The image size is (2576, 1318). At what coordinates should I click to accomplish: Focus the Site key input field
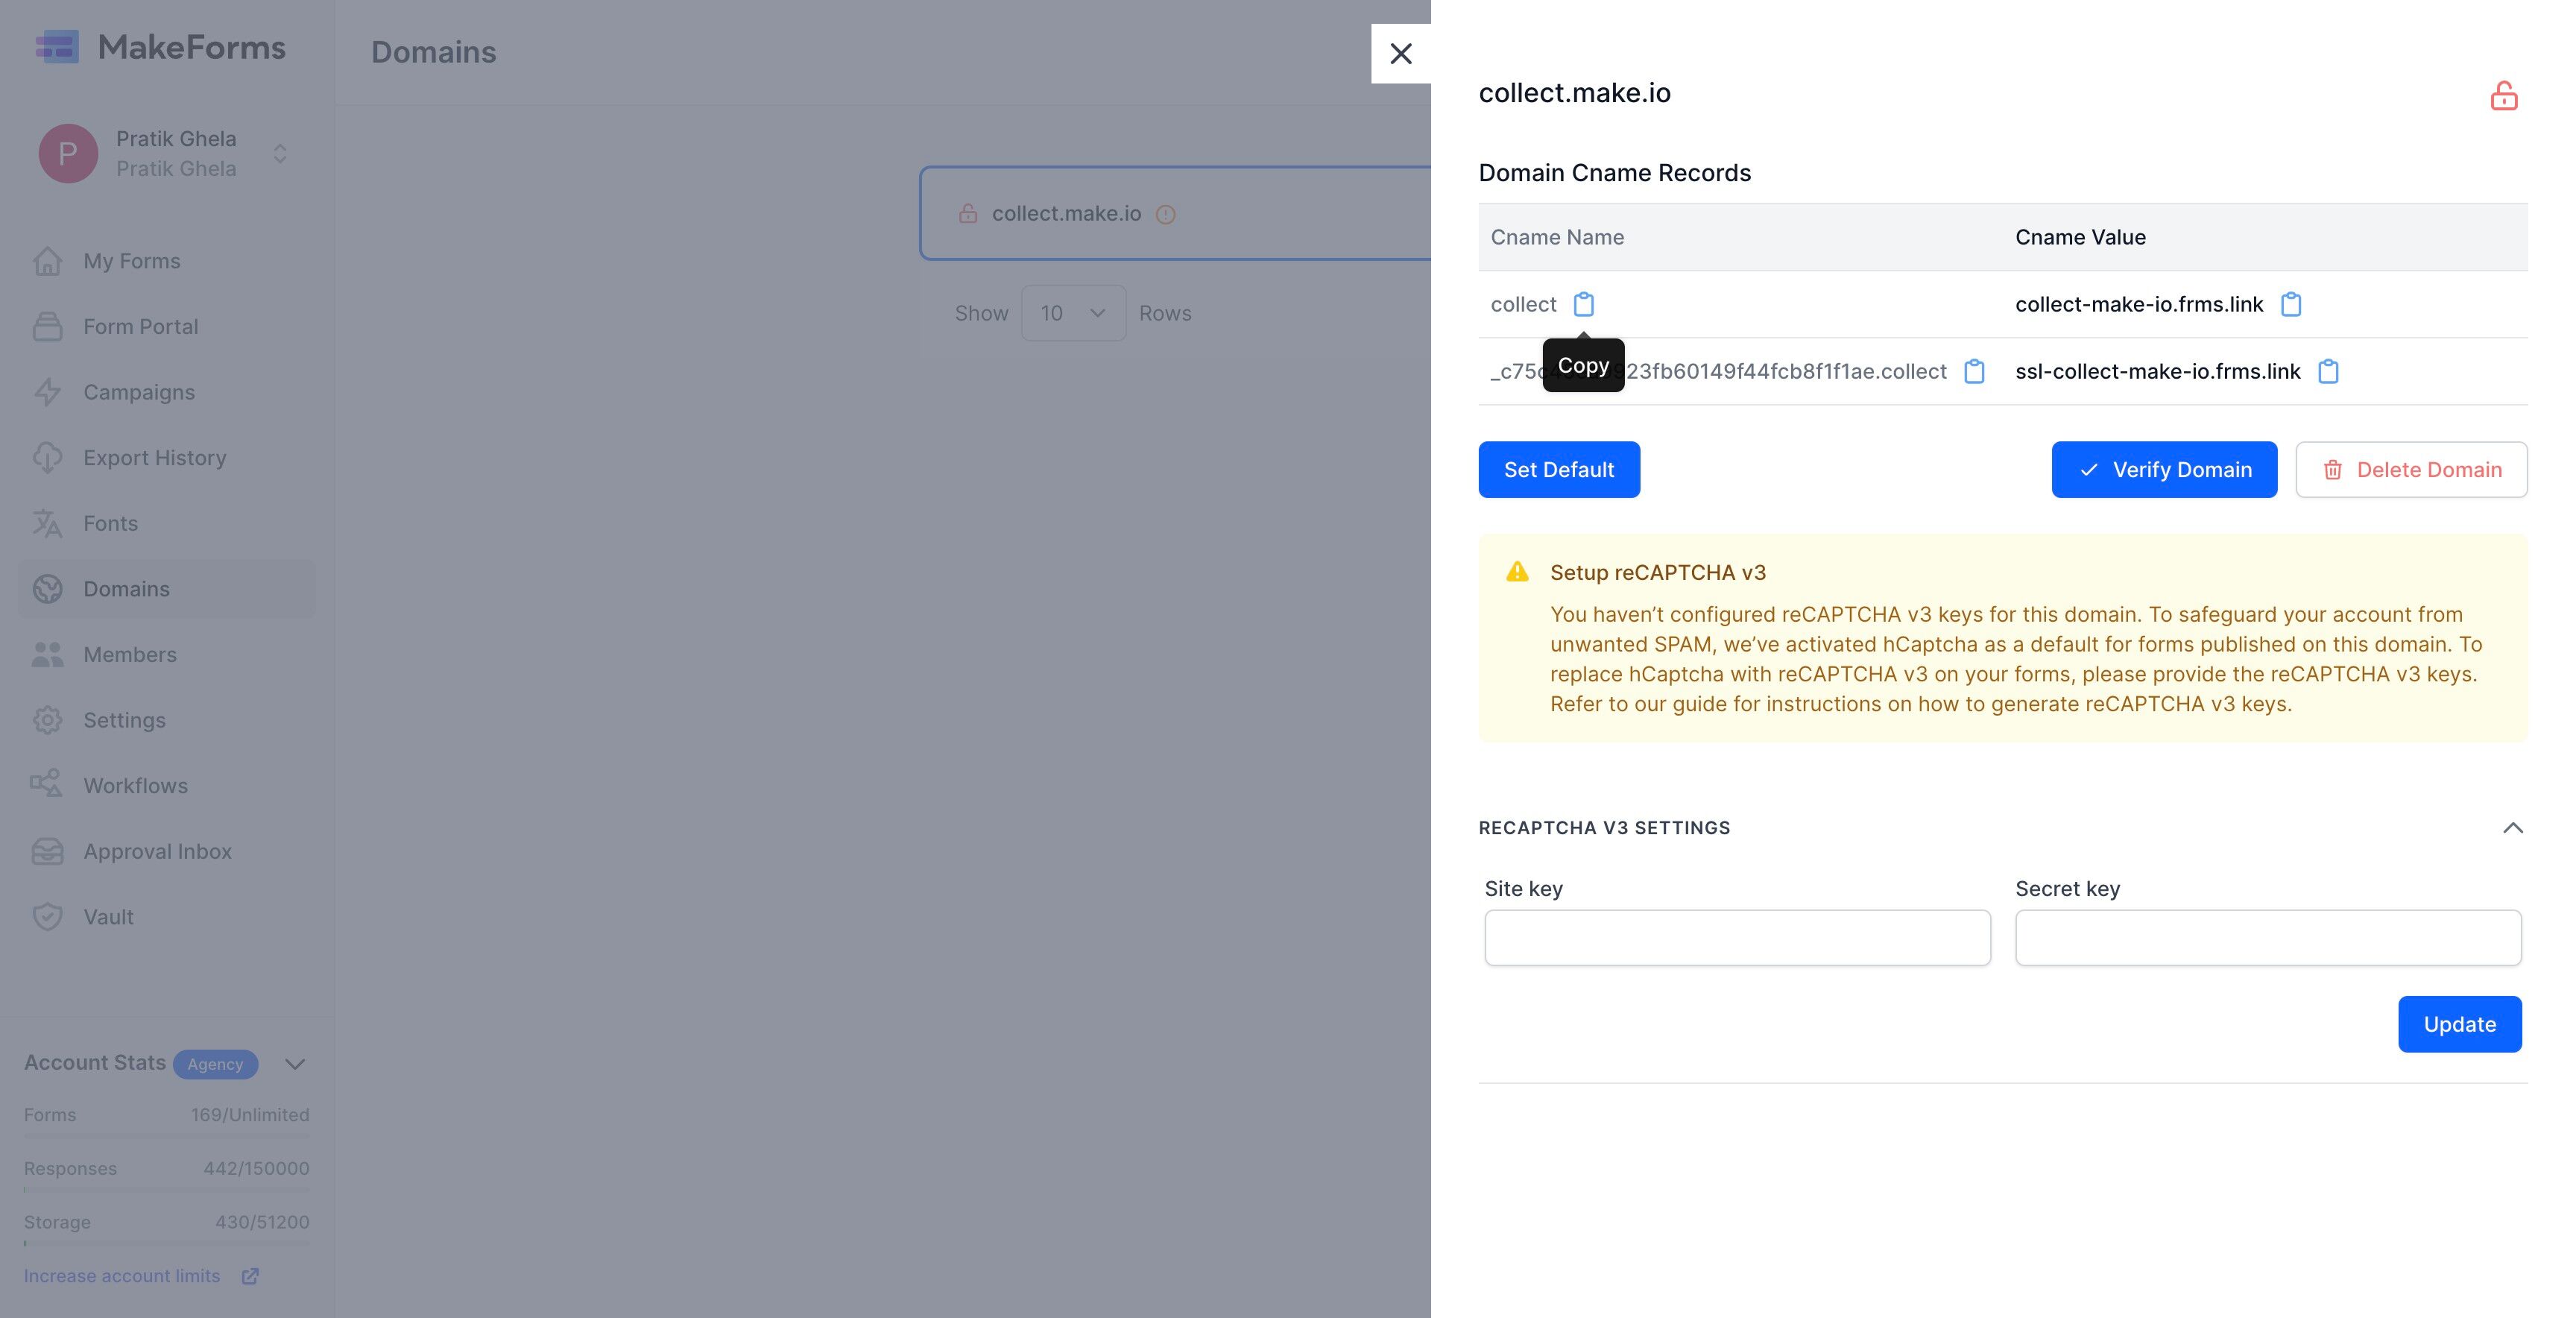(x=1737, y=937)
